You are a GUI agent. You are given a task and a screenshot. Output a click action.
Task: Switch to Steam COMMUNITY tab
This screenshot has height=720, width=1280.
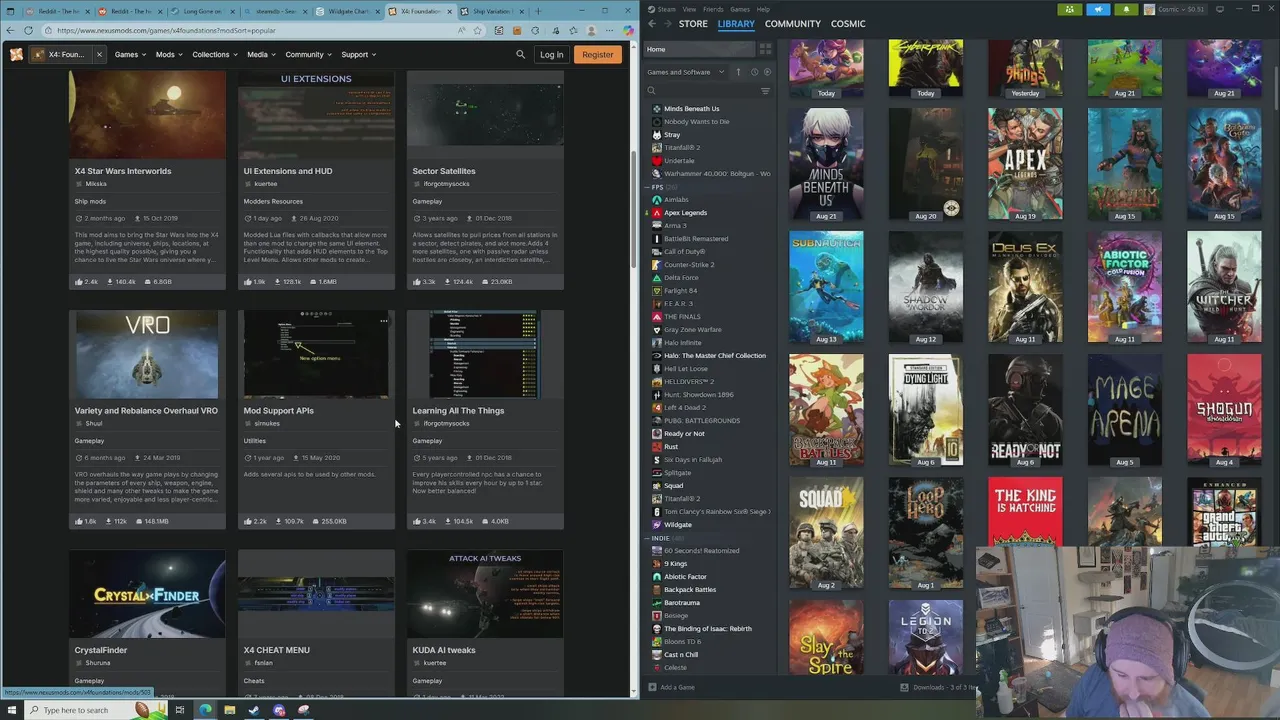coord(792,23)
